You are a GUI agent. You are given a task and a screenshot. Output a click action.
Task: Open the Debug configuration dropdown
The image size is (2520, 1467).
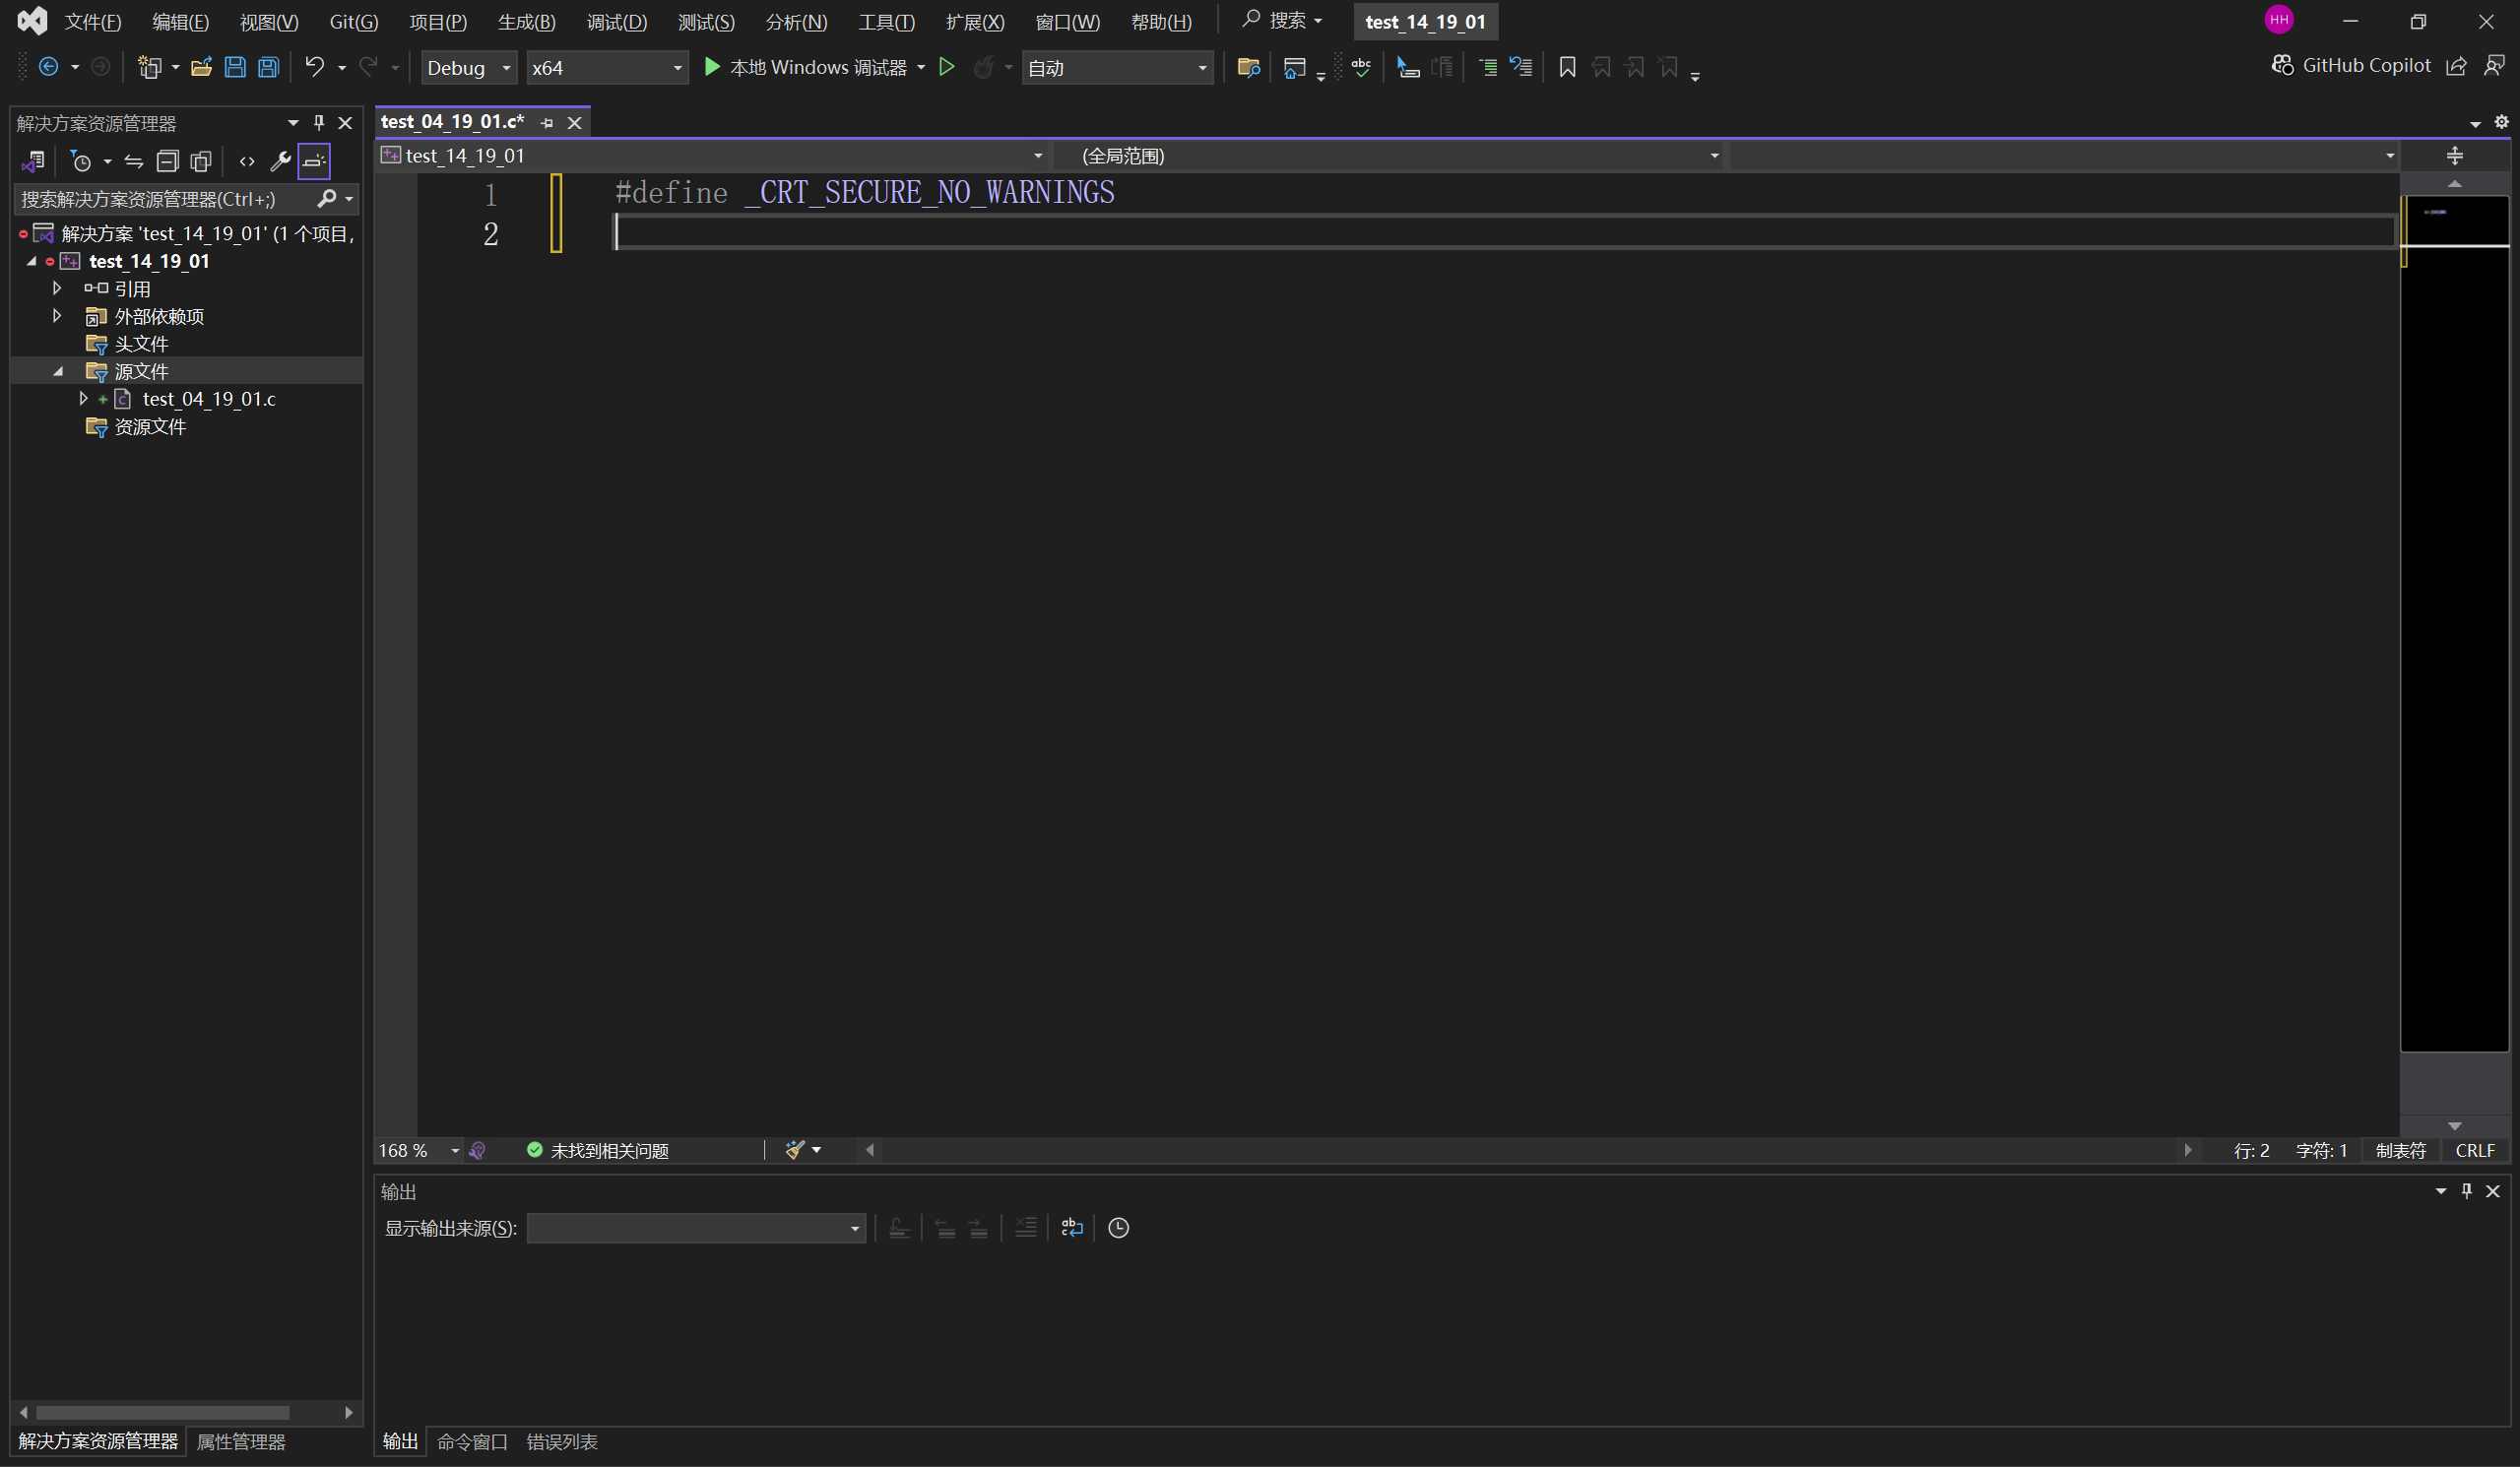(469, 68)
